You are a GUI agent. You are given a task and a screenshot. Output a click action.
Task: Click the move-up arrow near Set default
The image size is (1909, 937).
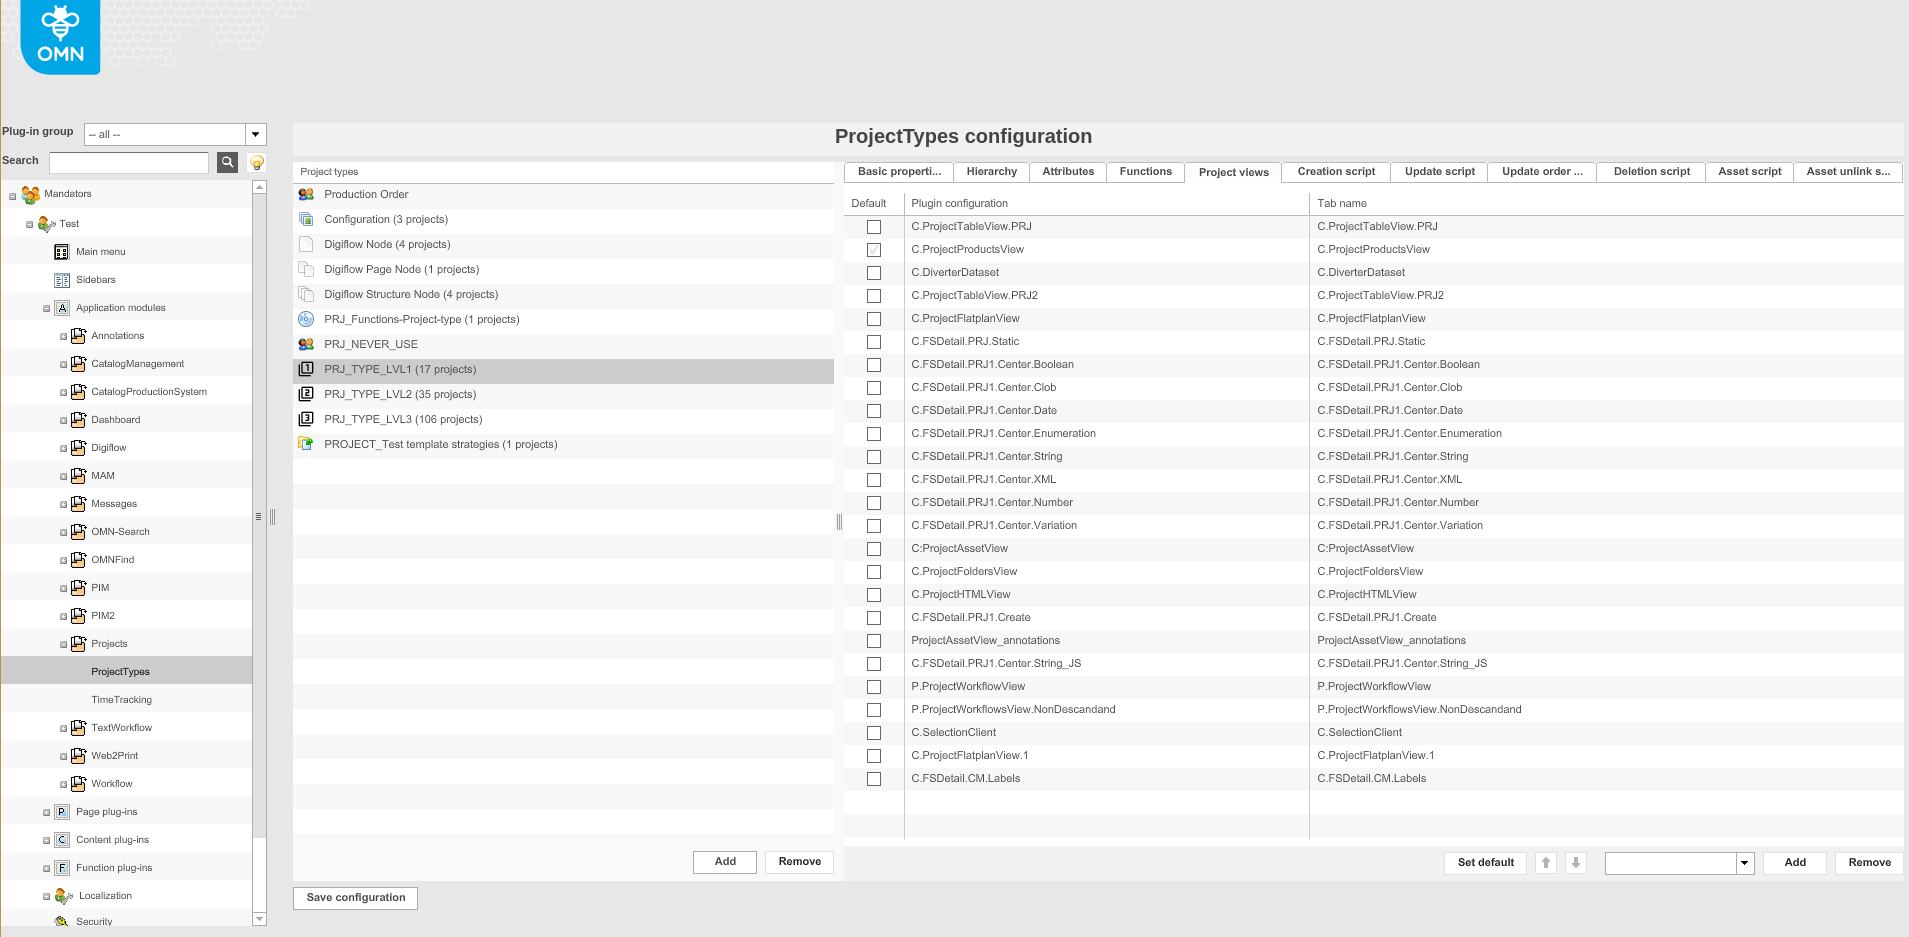pos(1545,862)
